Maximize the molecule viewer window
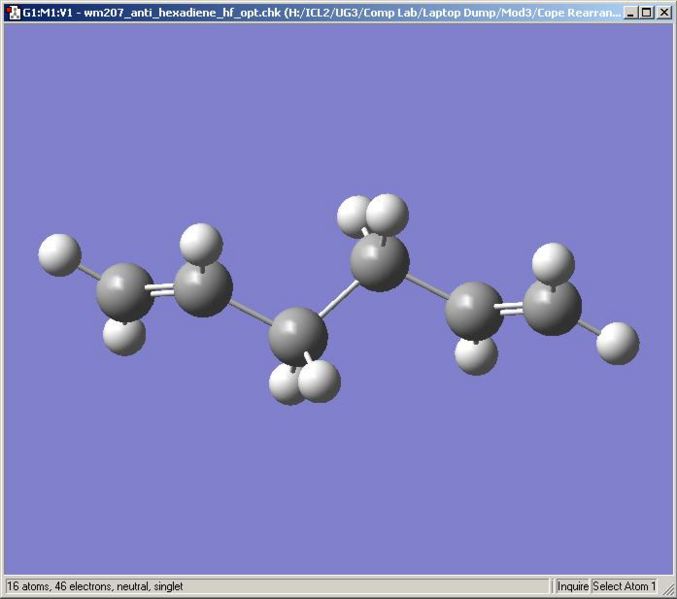The height and width of the screenshot is (599, 677). point(647,13)
